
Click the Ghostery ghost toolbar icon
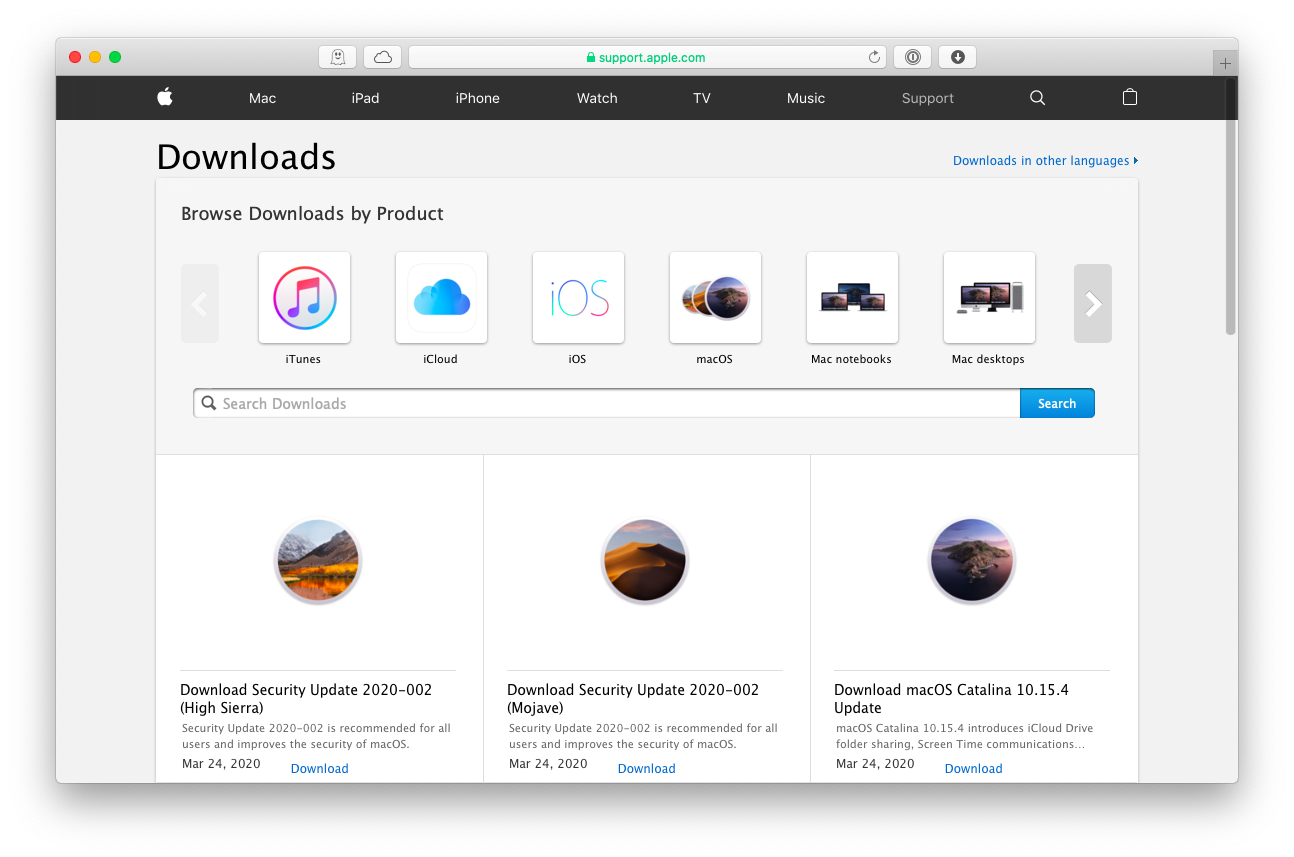(338, 57)
